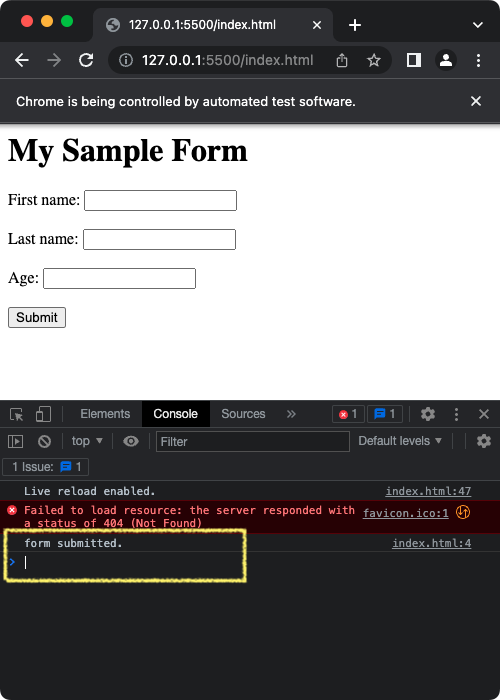The image size is (500, 700).
Task: Expand the tab search chevron
Action: tap(478, 25)
